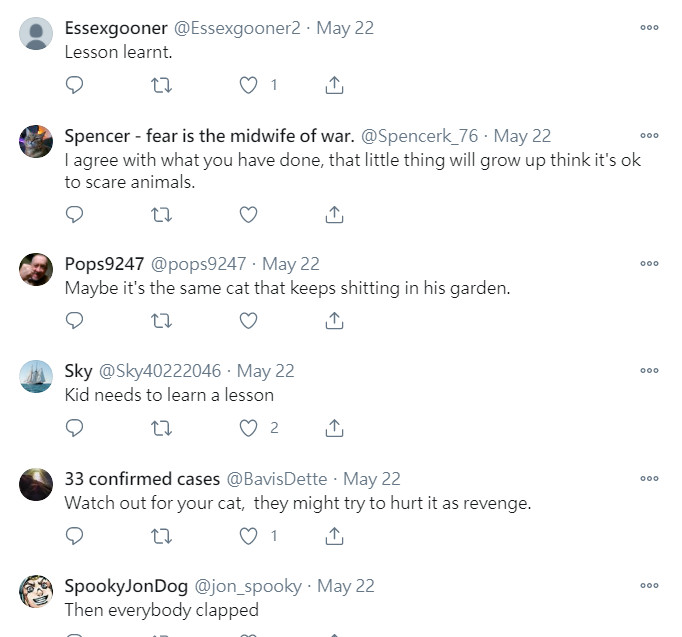
Task: Reply to Essexgooner's "Lesson learnt" tweet
Action: tap(74, 86)
